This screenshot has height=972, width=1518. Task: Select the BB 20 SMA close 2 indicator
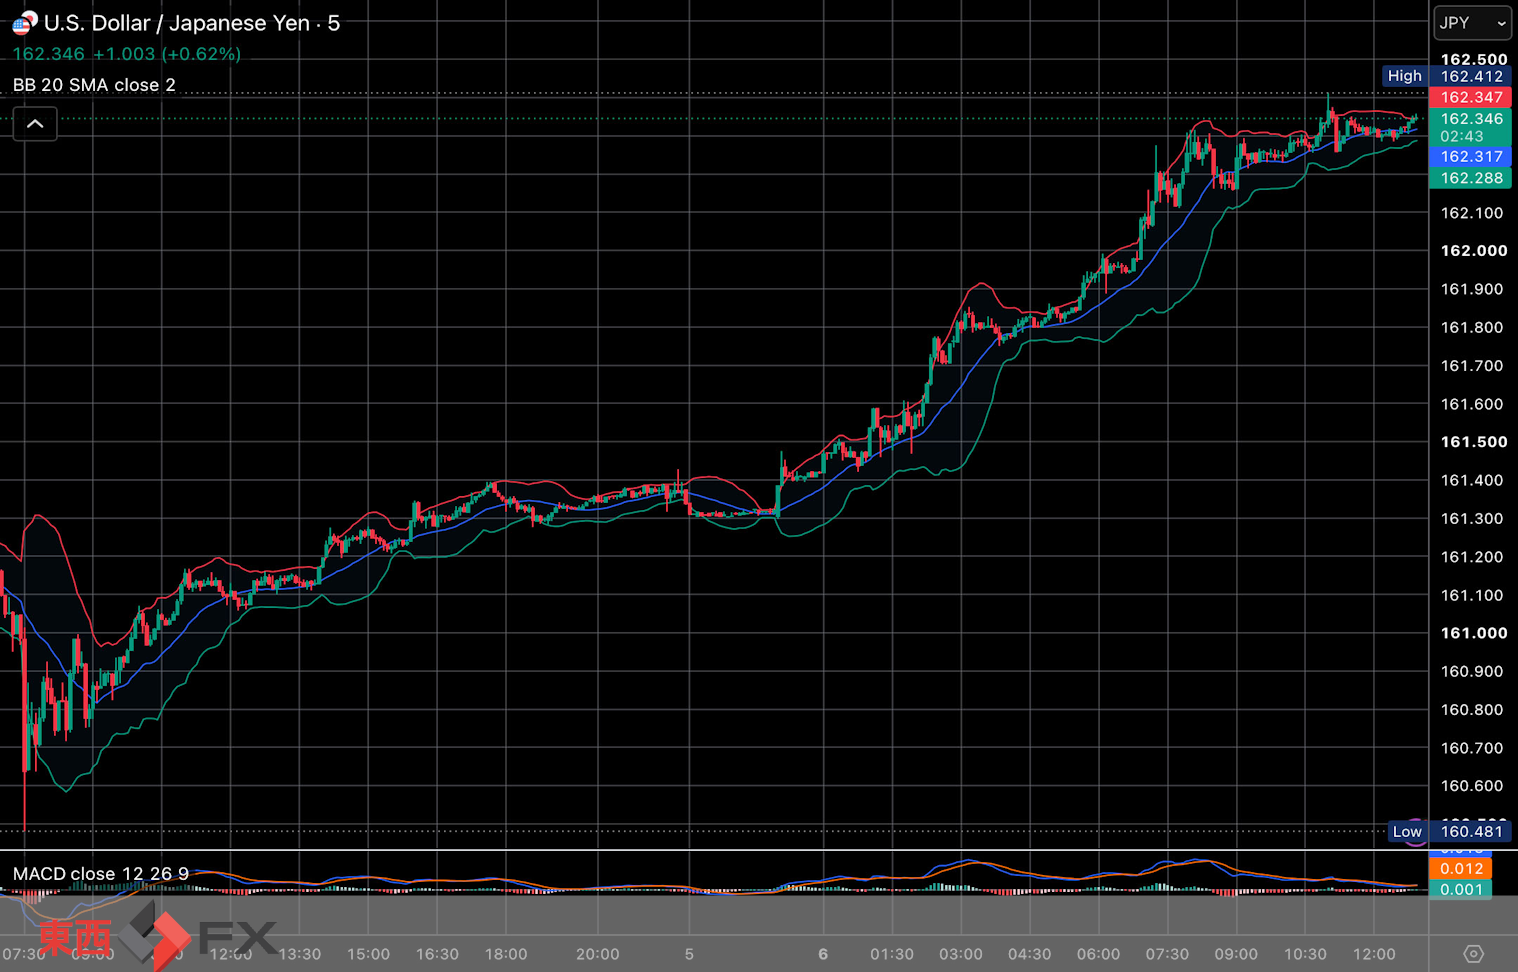pyautogui.click(x=94, y=85)
